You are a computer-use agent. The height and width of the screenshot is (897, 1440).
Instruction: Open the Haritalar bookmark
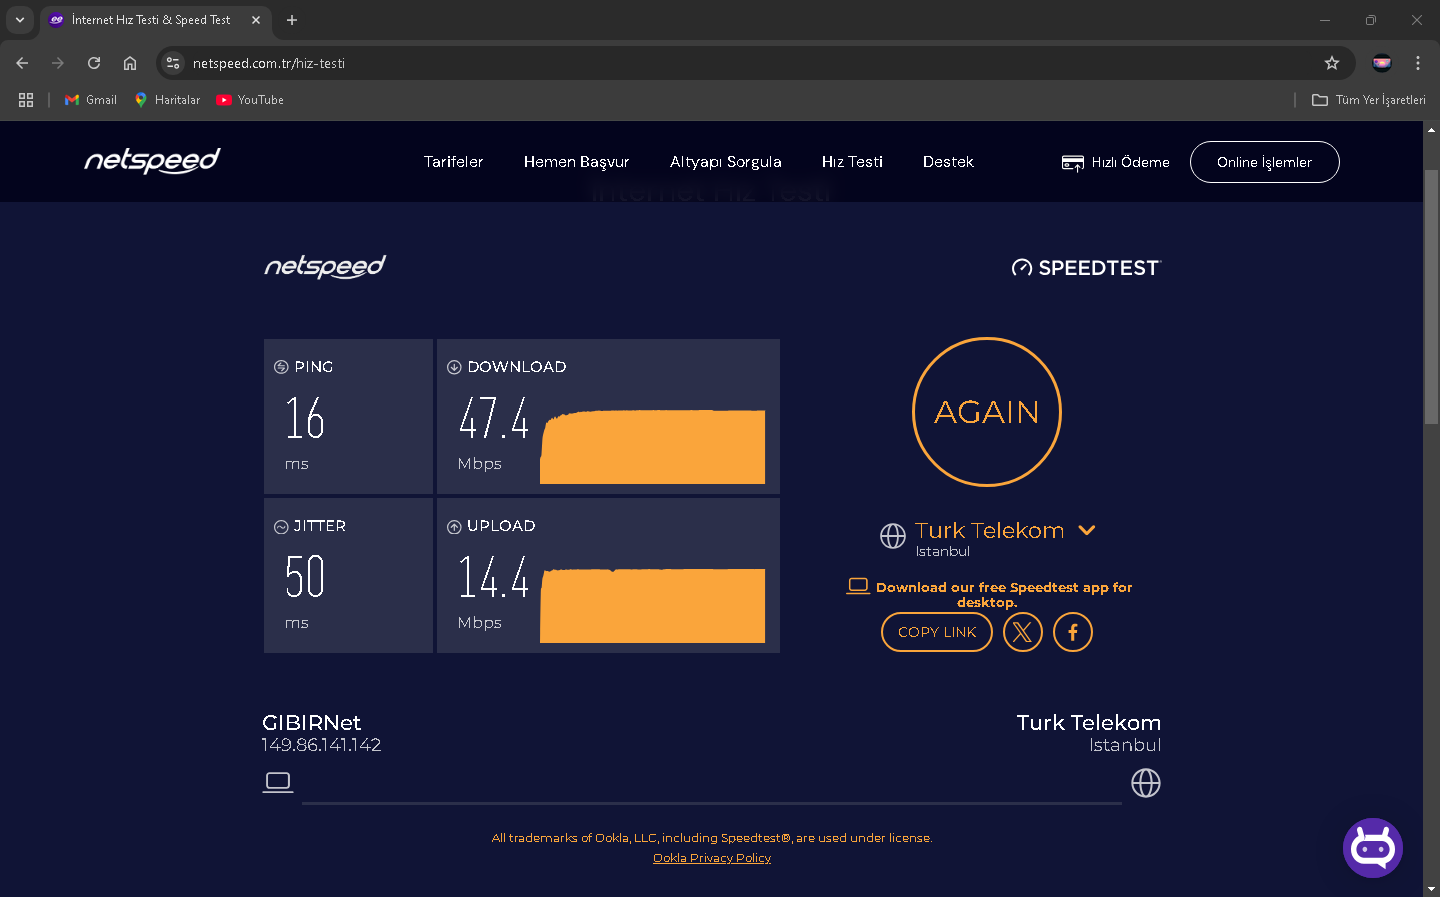167,100
